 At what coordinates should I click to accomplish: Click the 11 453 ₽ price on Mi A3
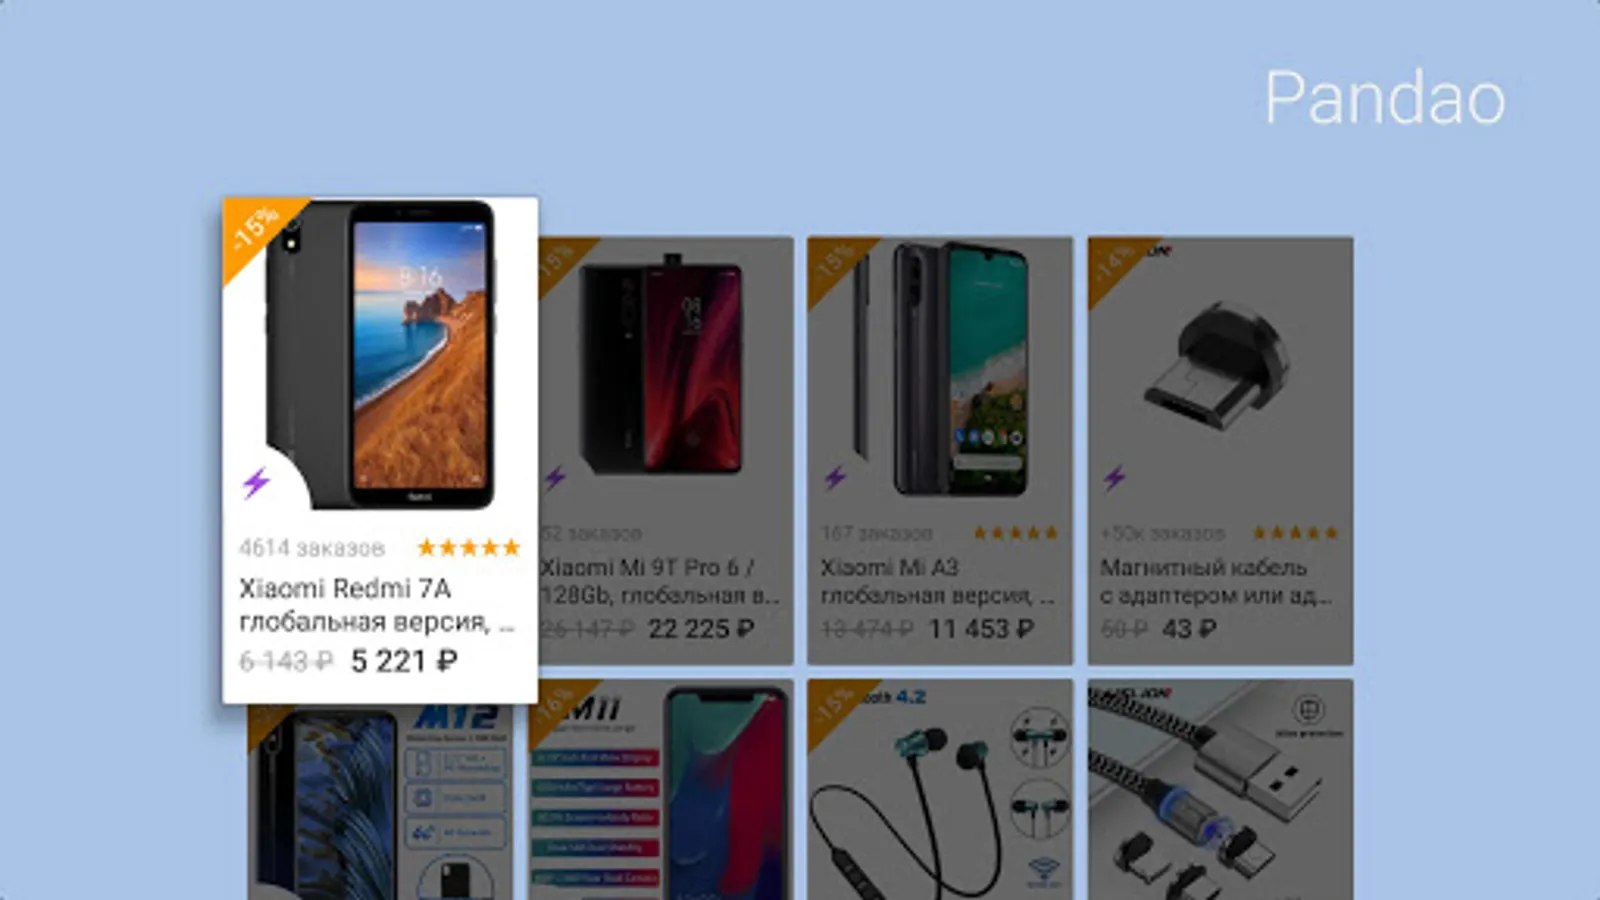[981, 629]
